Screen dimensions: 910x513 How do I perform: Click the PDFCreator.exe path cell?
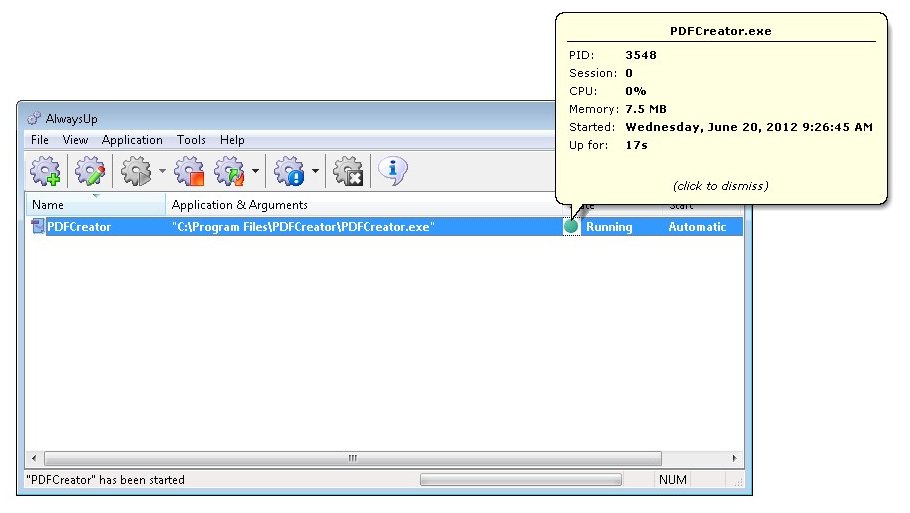[304, 227]
